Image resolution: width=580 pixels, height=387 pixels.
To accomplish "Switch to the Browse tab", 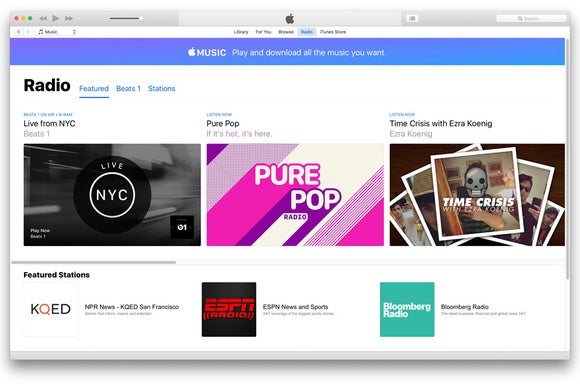I will click(x=286, y=32).
